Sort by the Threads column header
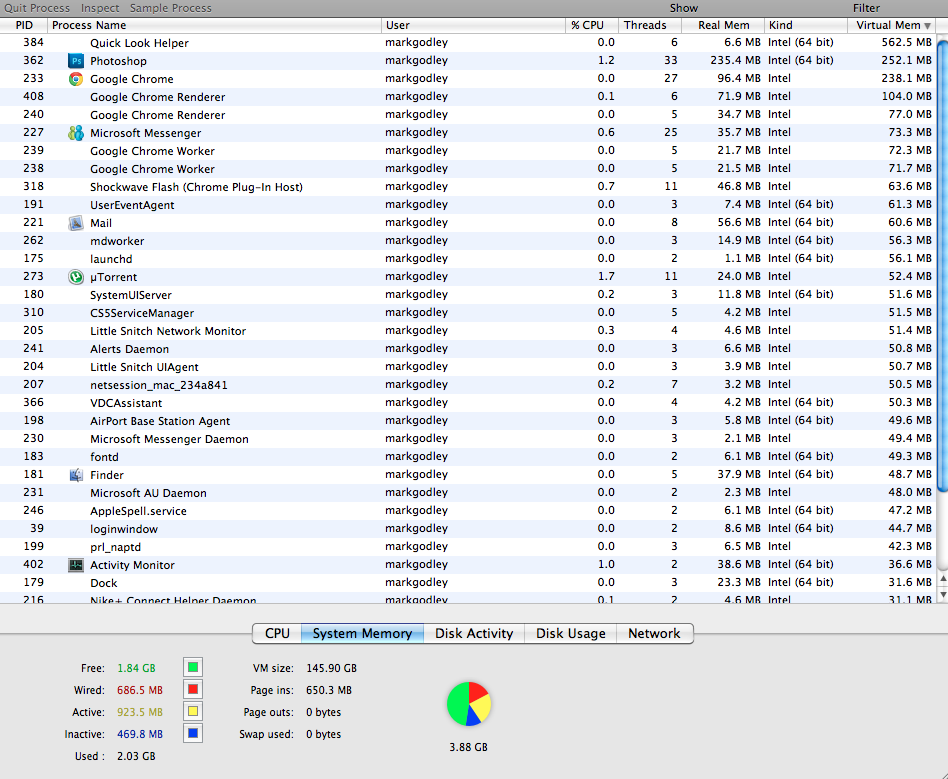This screenshot has width=948, height=779. [x=651, y=25]
